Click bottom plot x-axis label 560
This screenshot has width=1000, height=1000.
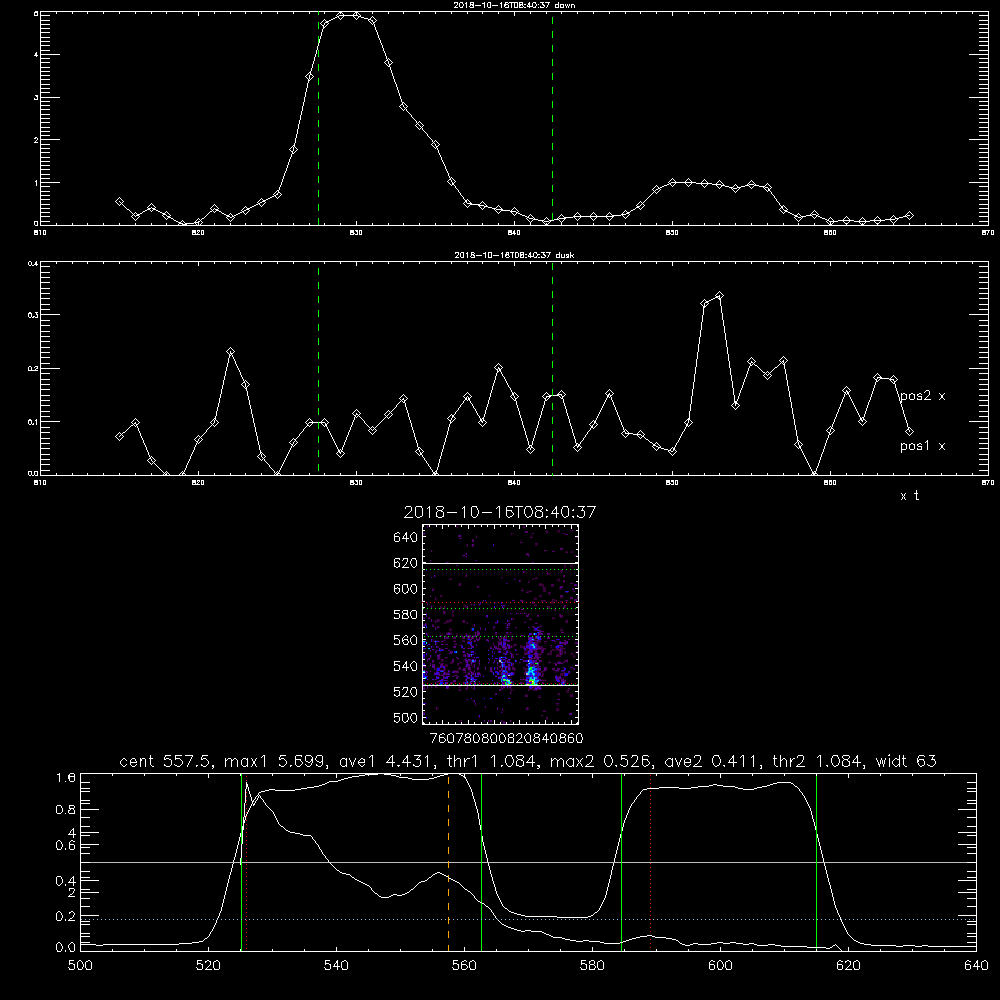point(464,966)
